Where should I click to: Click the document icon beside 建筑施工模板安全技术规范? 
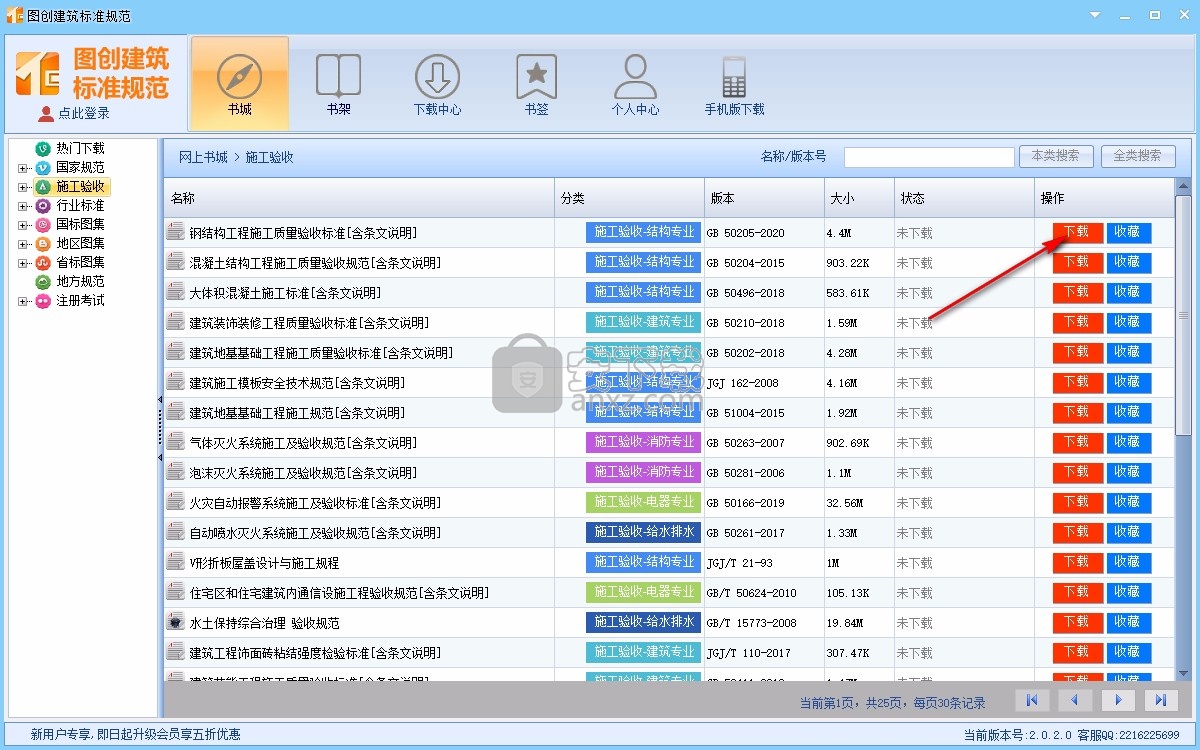[176, 382]
